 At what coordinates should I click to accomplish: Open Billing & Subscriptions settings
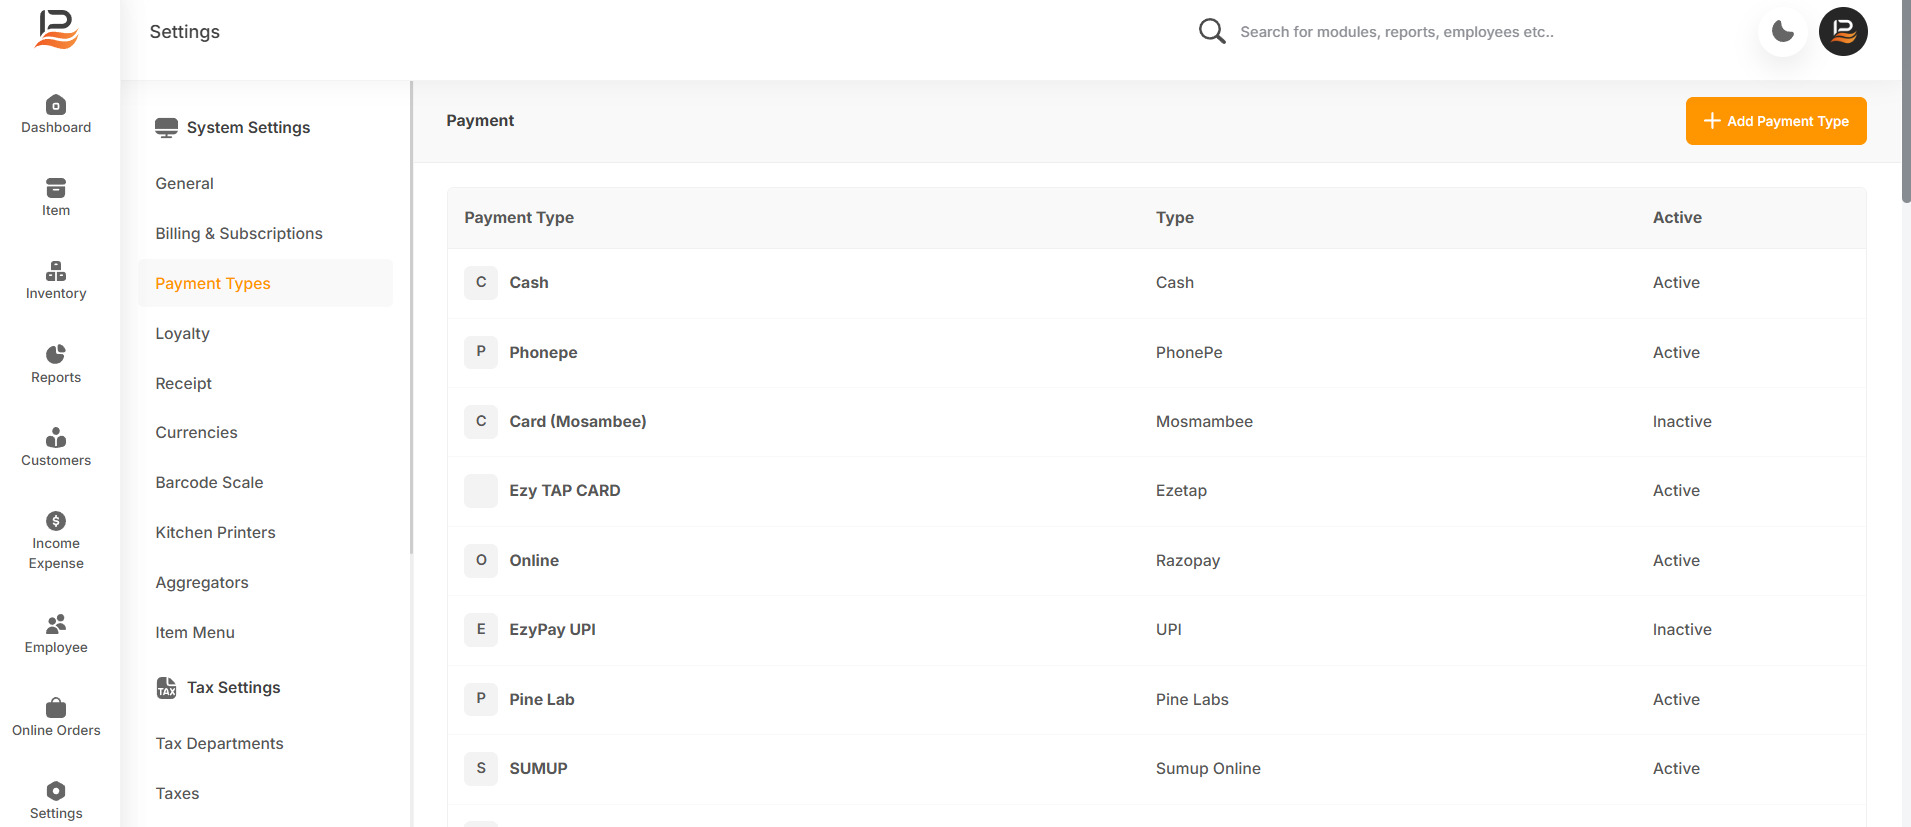coord(239,234)
